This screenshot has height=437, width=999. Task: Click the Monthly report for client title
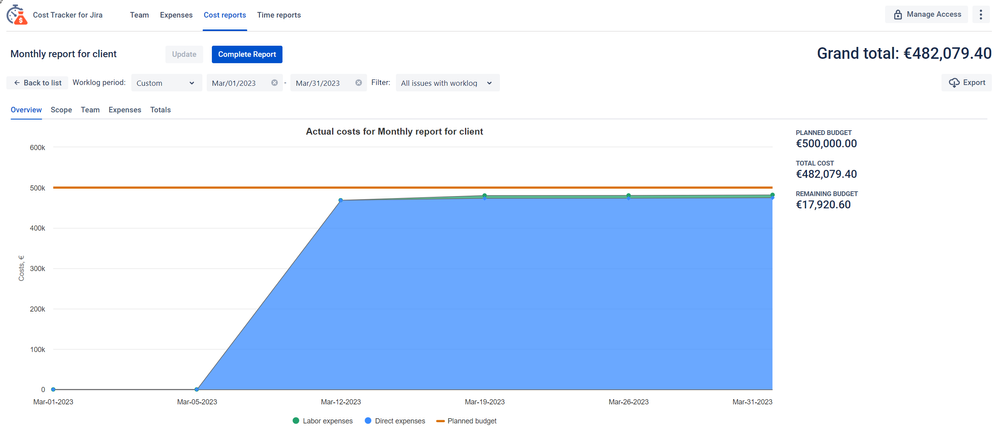[x=64, y=54]
